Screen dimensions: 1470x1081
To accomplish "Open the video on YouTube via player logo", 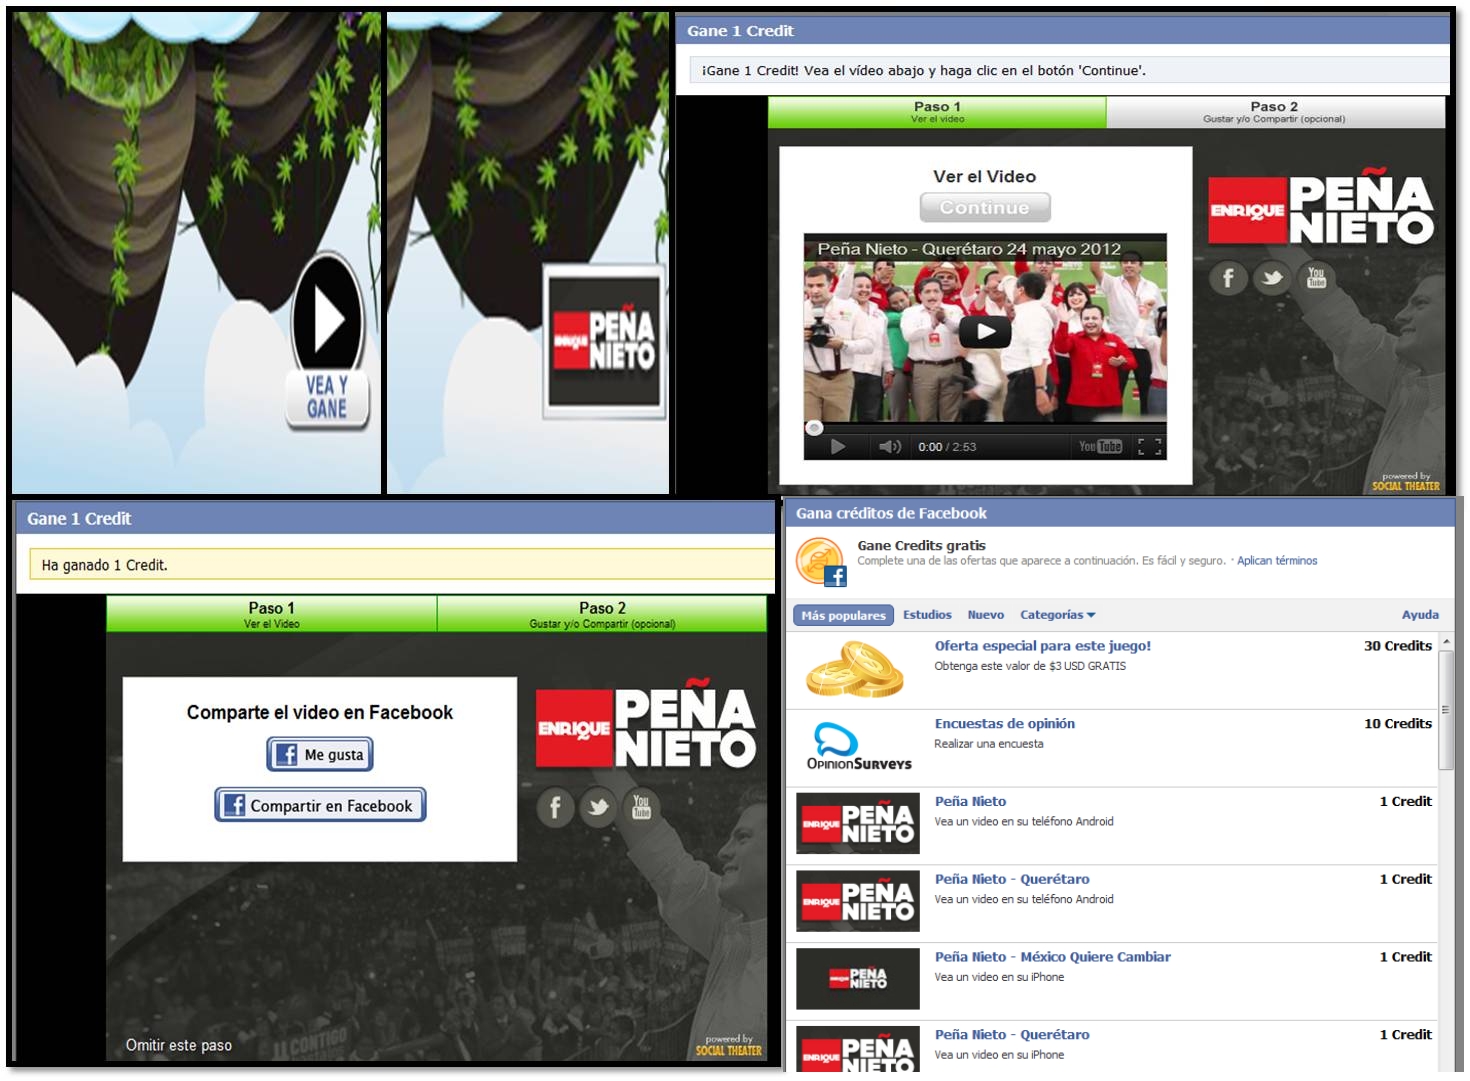I will [x=1100, y=447].
